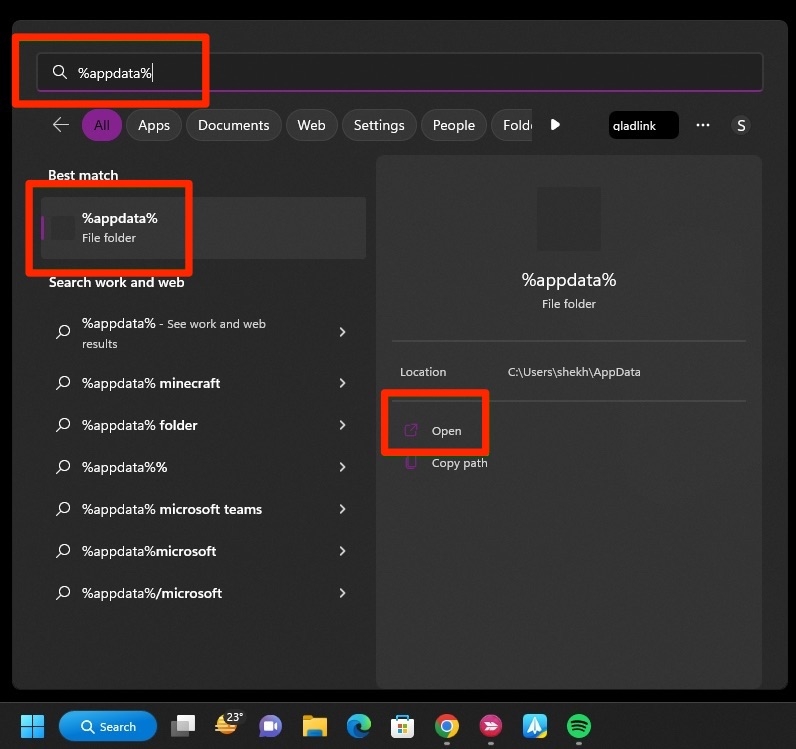Expand %appdata% microsoft teams chevron
The width and height of the screenshot is (796, 749).
click(342, 509)
